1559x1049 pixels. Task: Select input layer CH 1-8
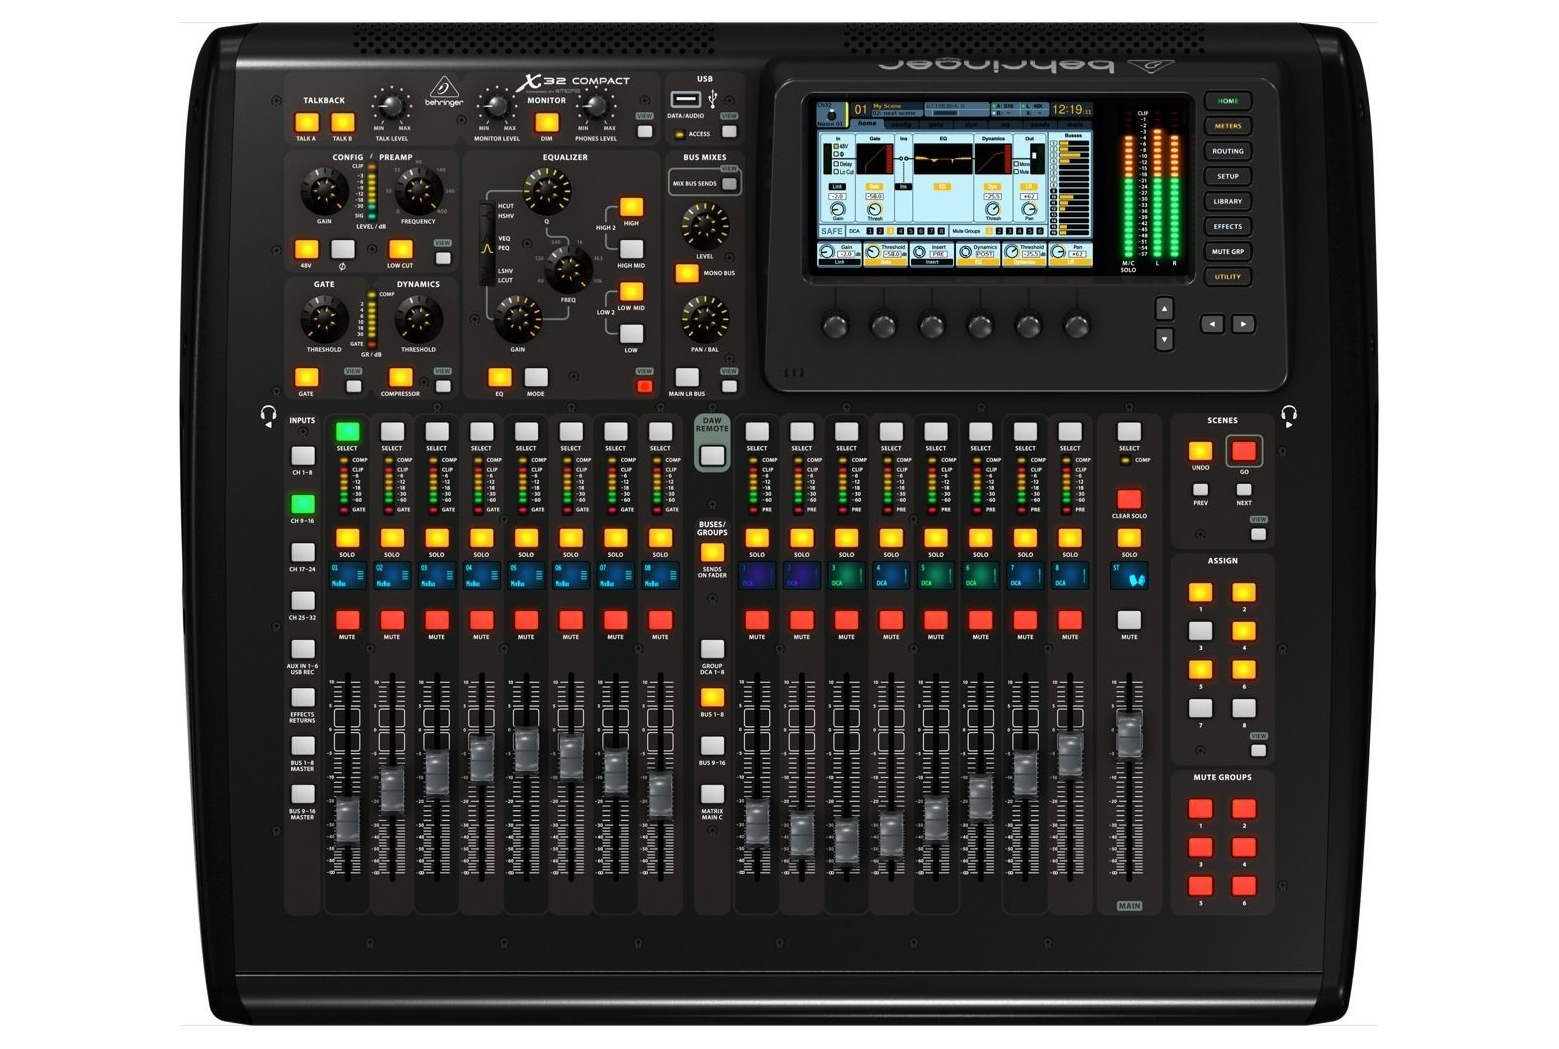coord(302,456)
